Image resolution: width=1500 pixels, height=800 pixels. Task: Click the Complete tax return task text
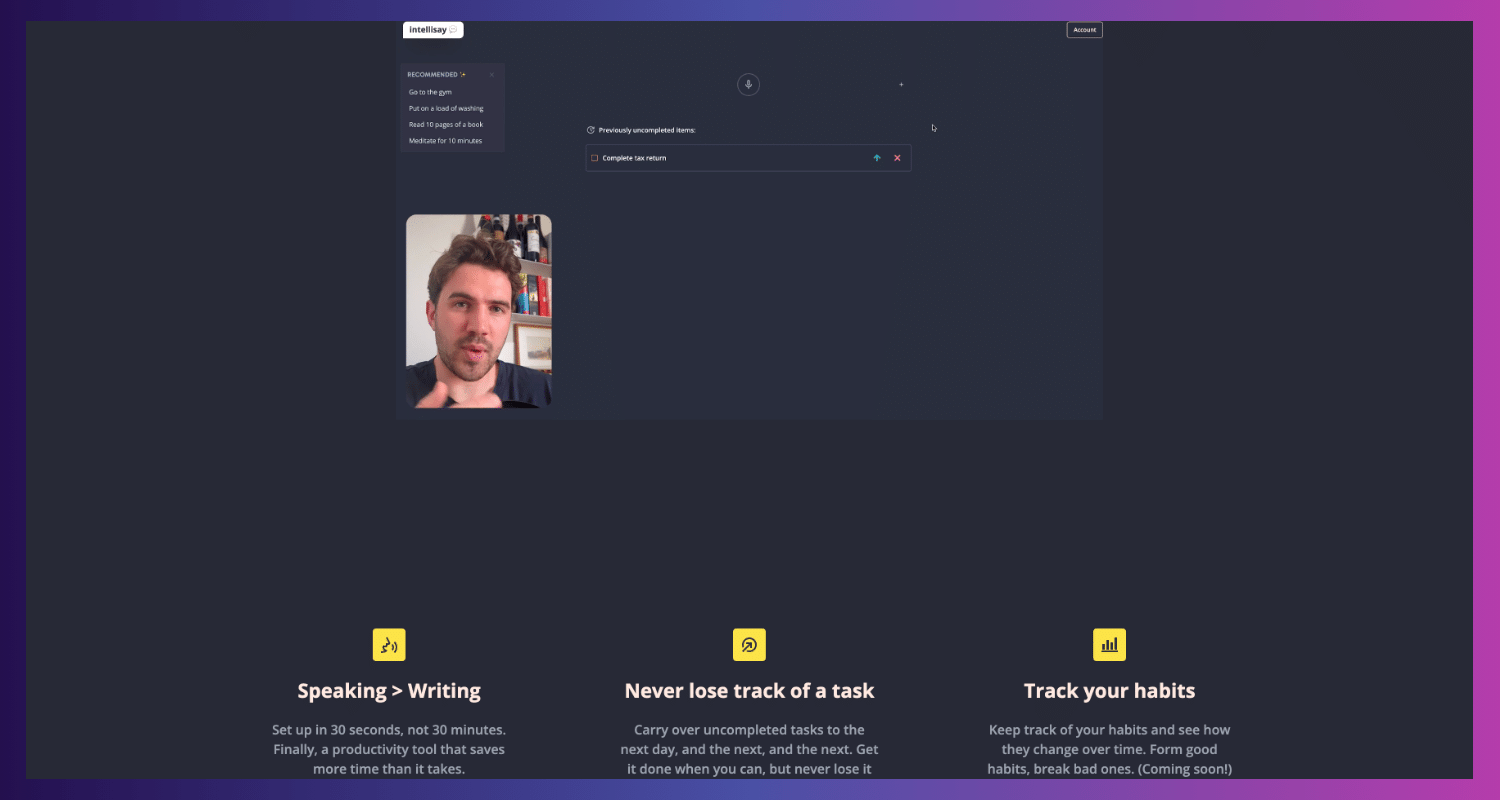(x=634, y=158)
